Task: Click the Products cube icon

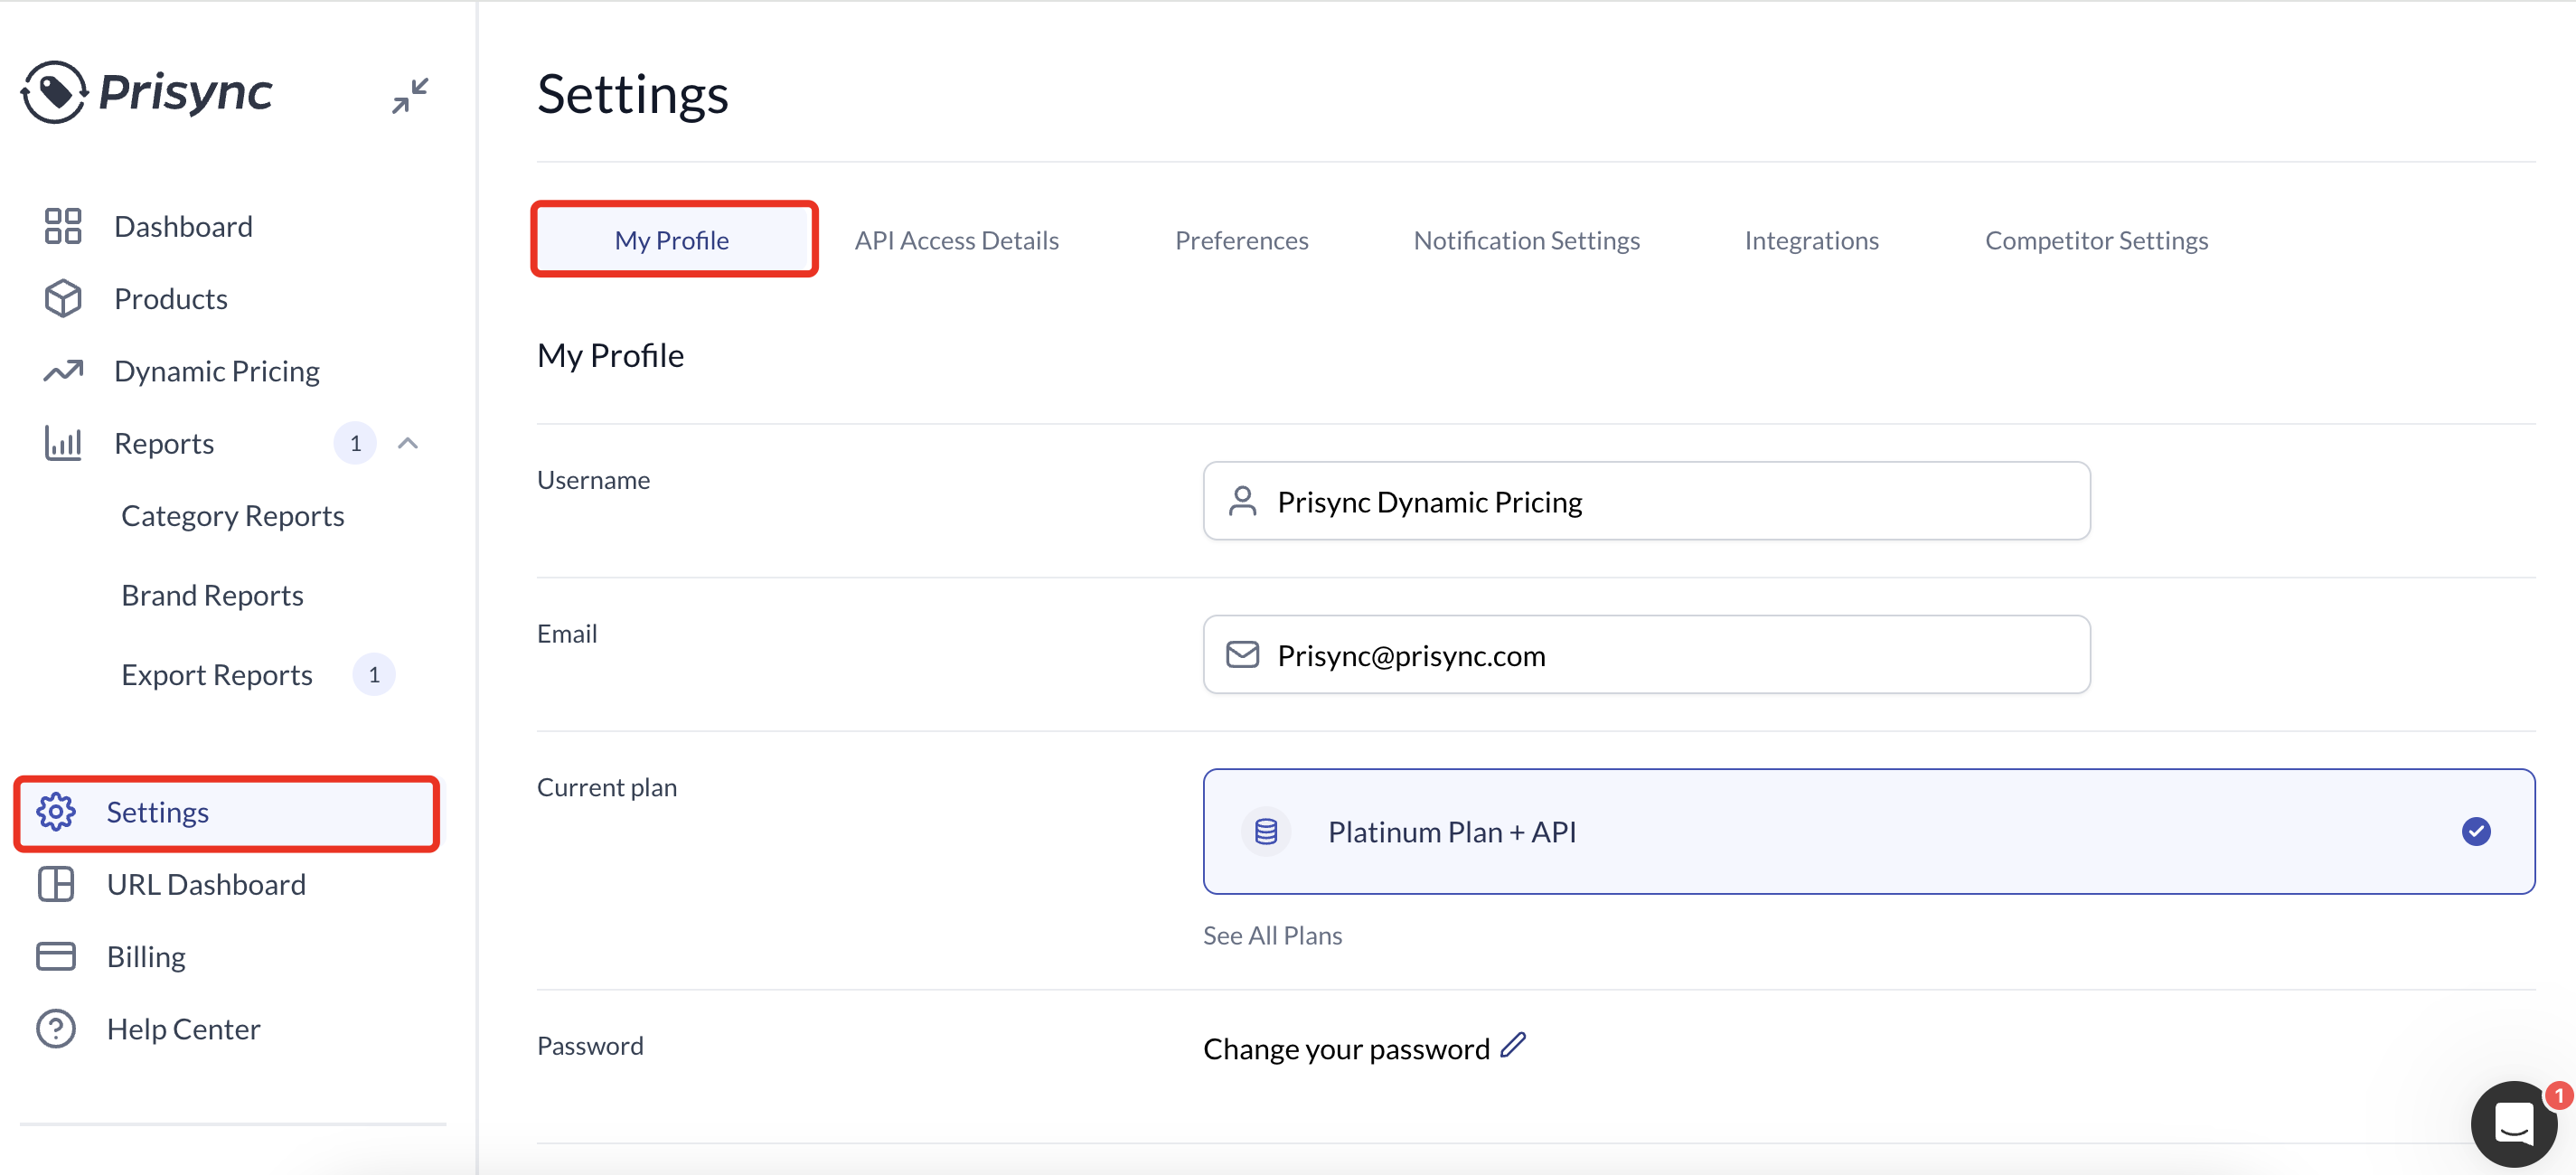Action: tap(63, 298)
